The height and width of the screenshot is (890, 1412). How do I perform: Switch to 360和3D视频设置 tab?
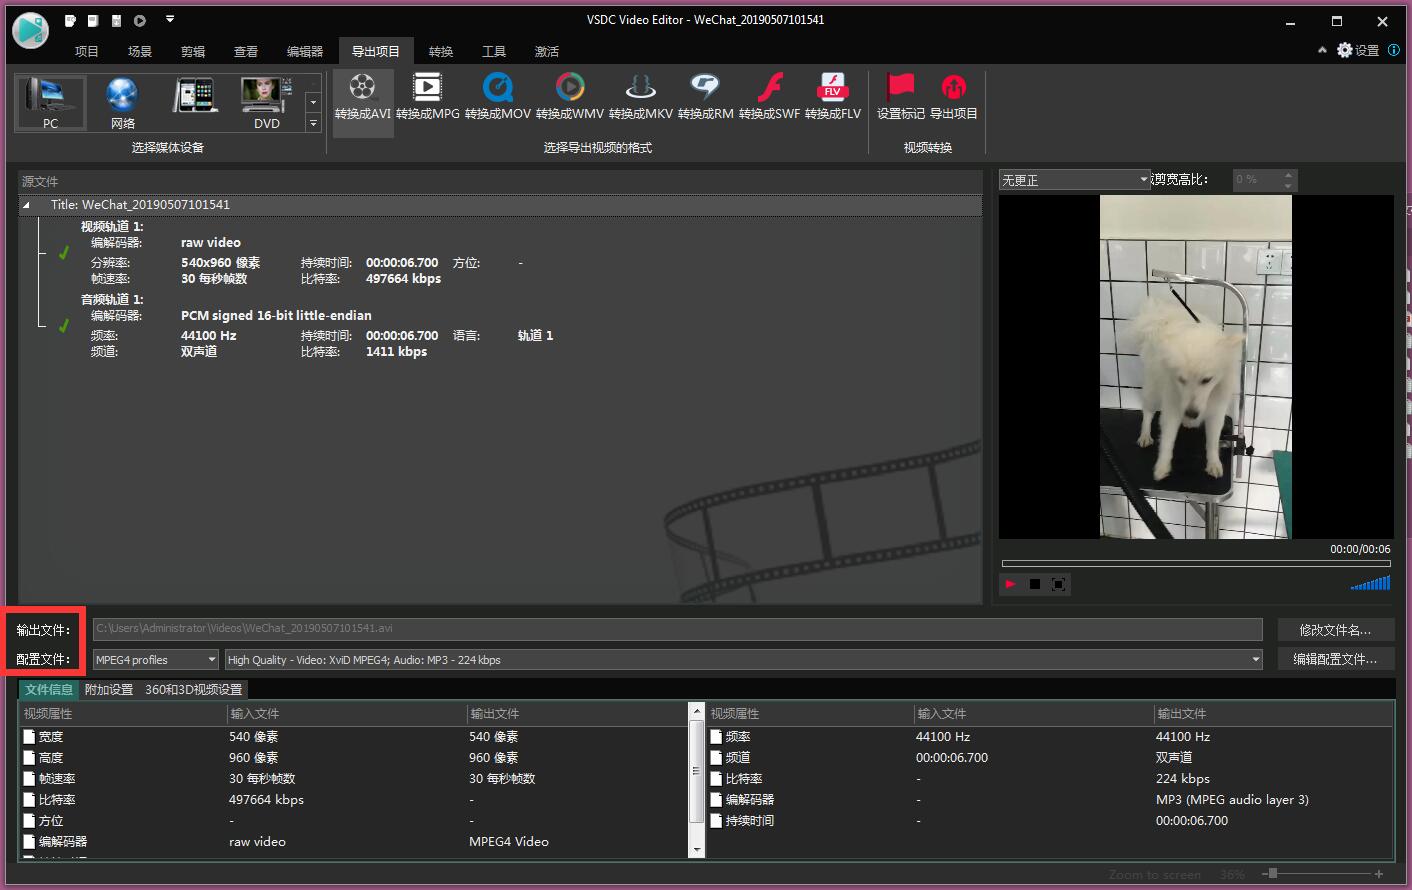pos(194,690)
